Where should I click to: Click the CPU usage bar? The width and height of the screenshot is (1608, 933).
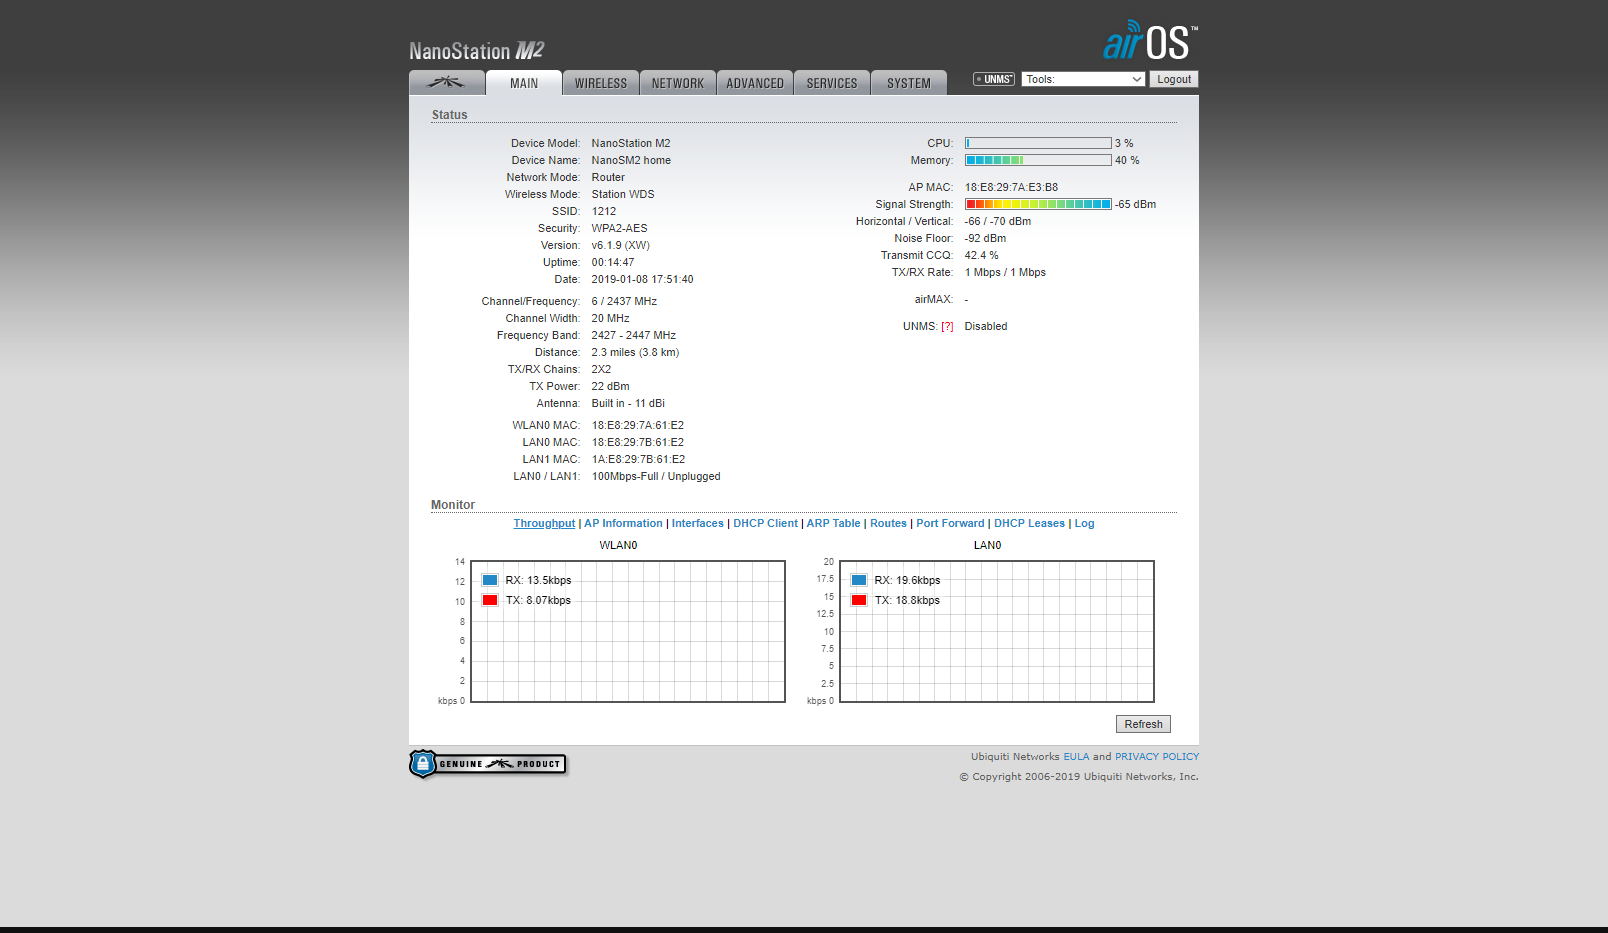(x=1038, y=143)
